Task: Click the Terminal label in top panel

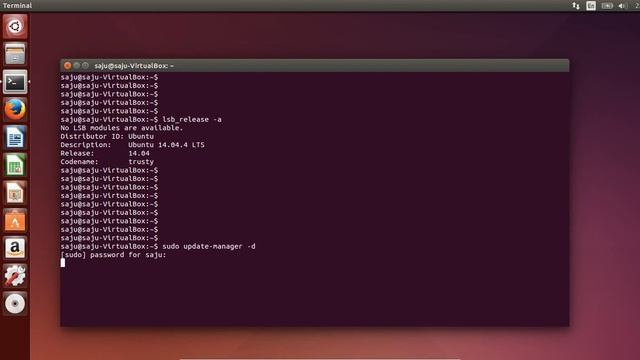Action: tap(17, 6)
